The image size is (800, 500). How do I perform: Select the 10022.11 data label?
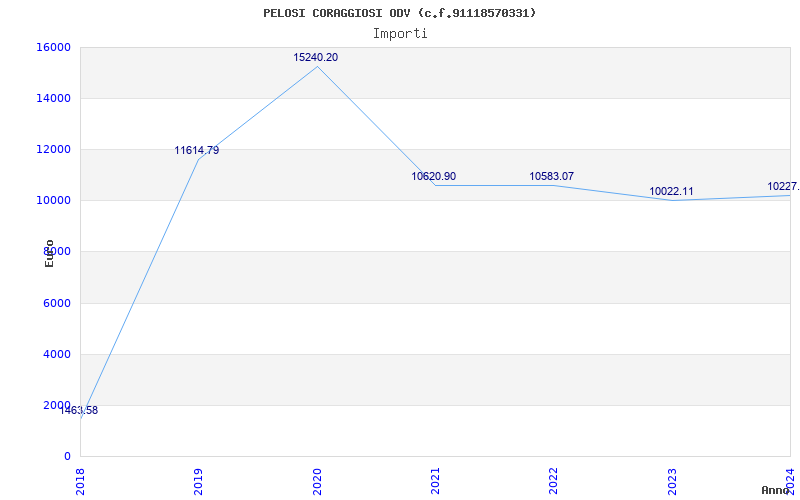[x=671, y=192]
